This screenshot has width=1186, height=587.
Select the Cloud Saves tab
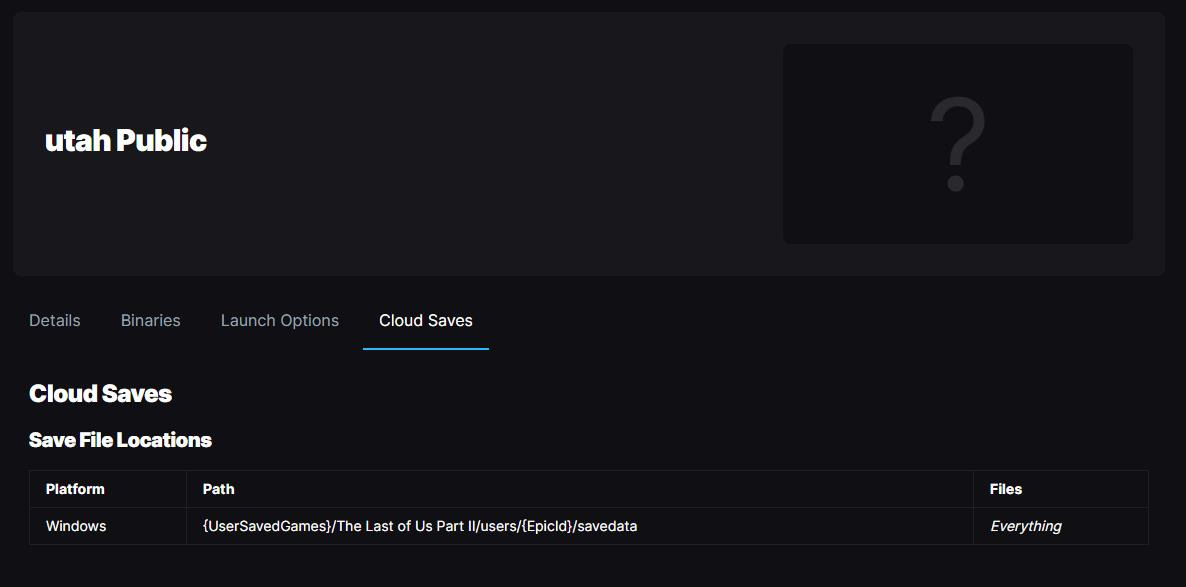click(x=426, y=320)
